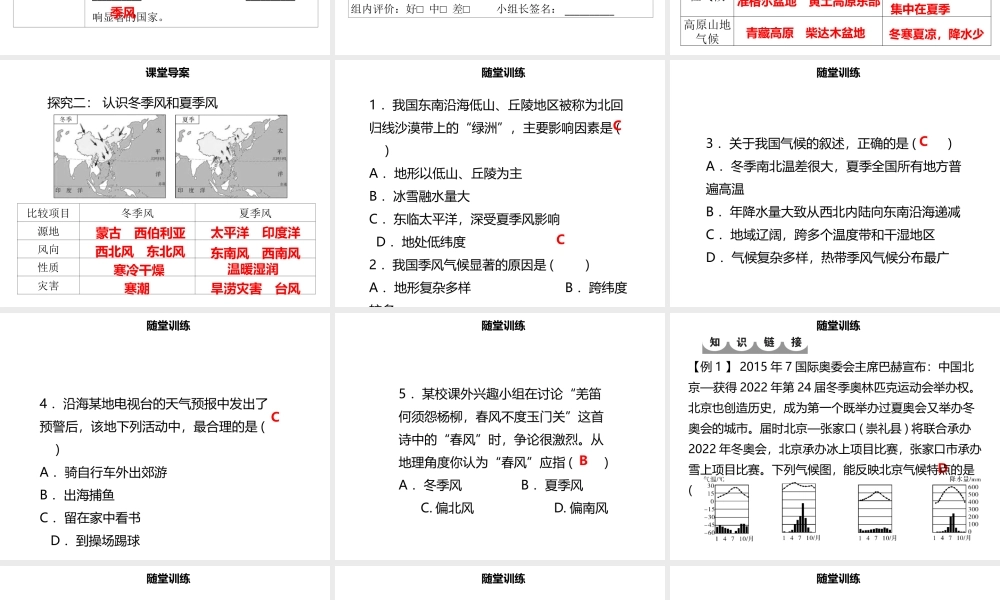Click question 1 option B 冰雪融水量大
Image resolution: width=1000 pixels, height=600 pixels.
point(419,196)
